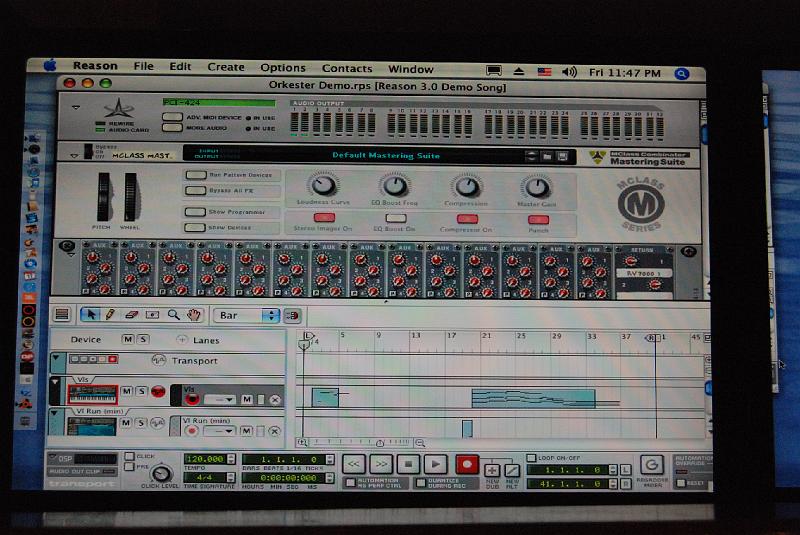Select the Pencil tool in sequencer toolbar

pos(109,315)
